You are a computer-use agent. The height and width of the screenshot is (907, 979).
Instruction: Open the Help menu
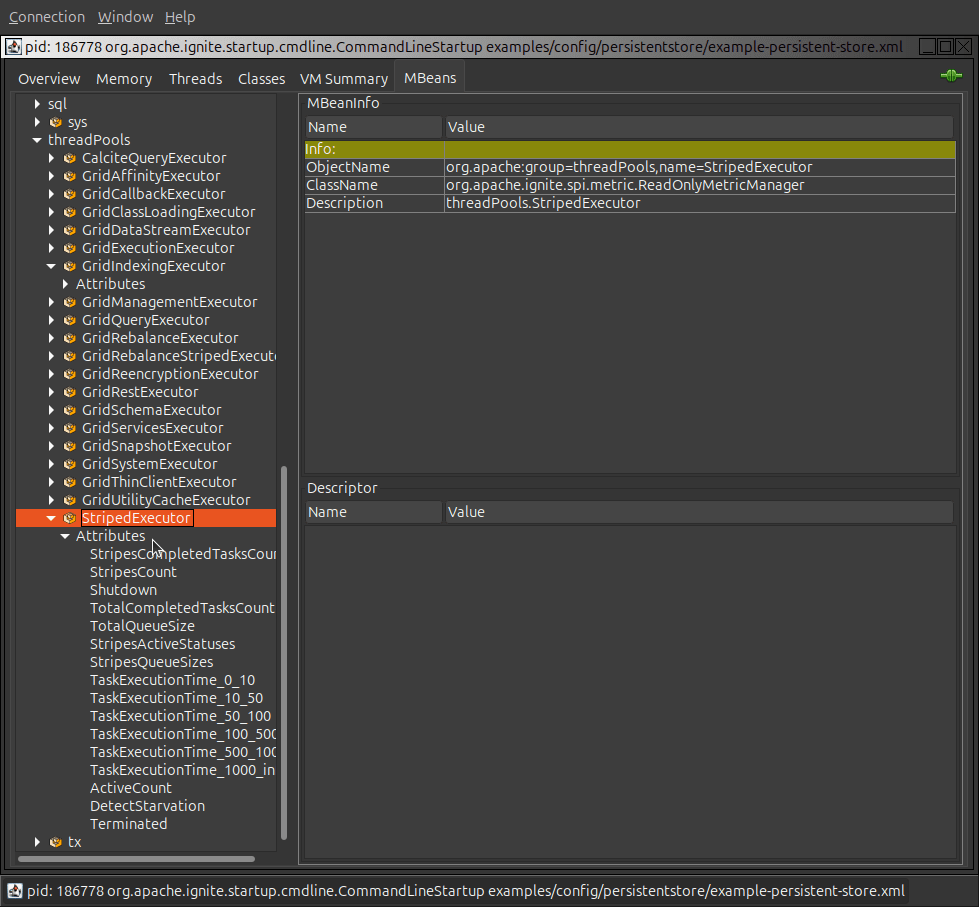pyautogui.click(x=180, y=17)
